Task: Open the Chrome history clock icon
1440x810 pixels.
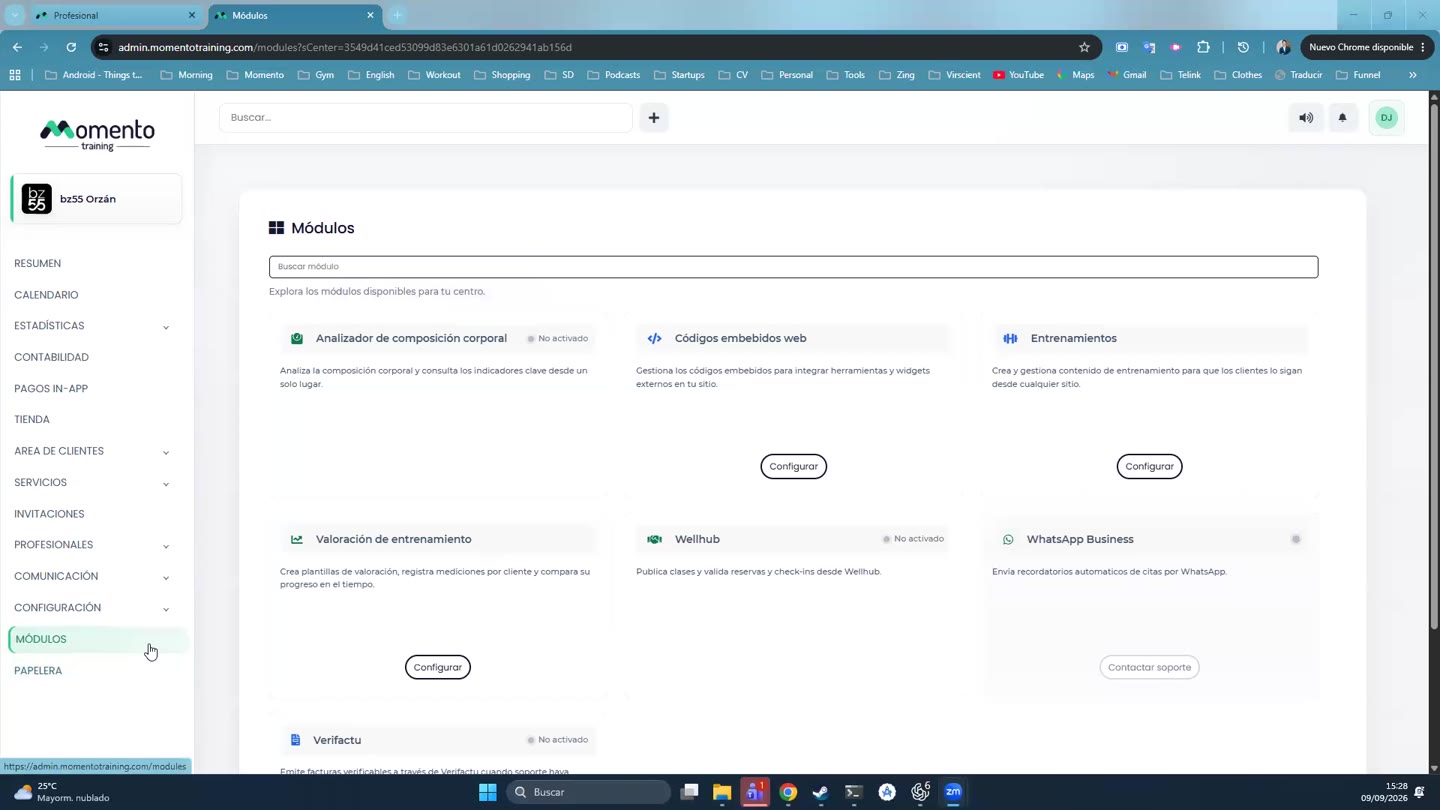Action: click(1243, 47)
